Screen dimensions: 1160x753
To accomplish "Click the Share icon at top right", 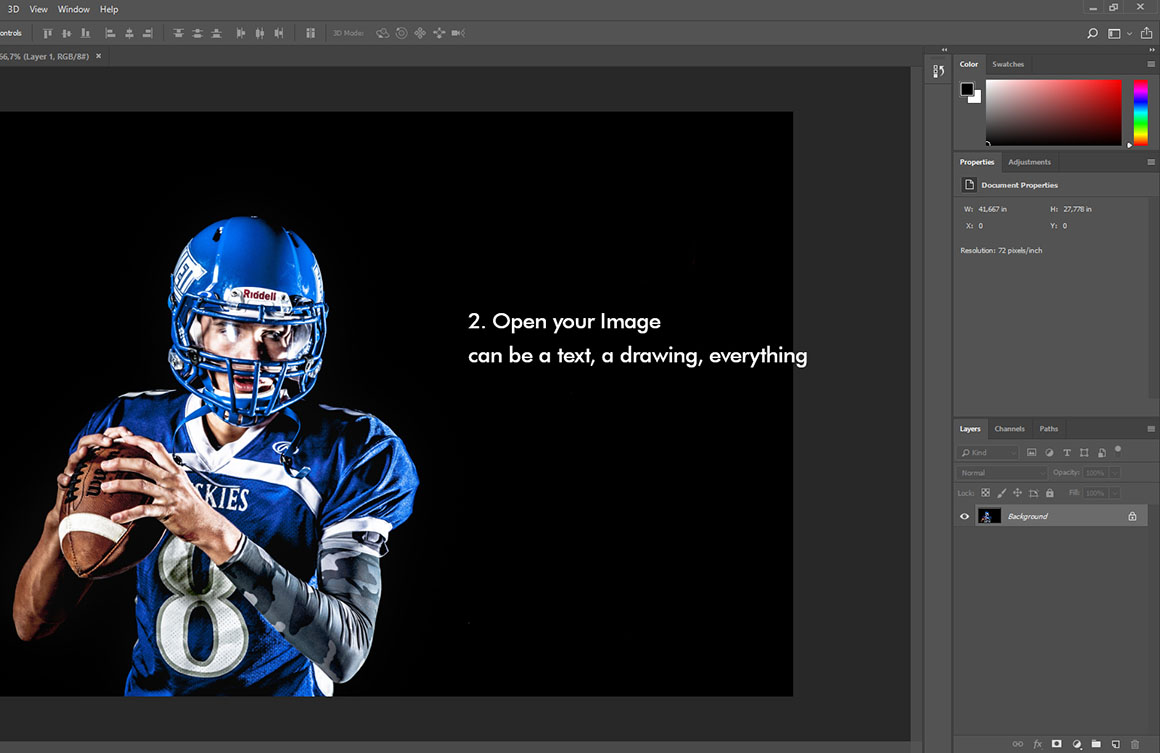I will tap(1146, 33).
